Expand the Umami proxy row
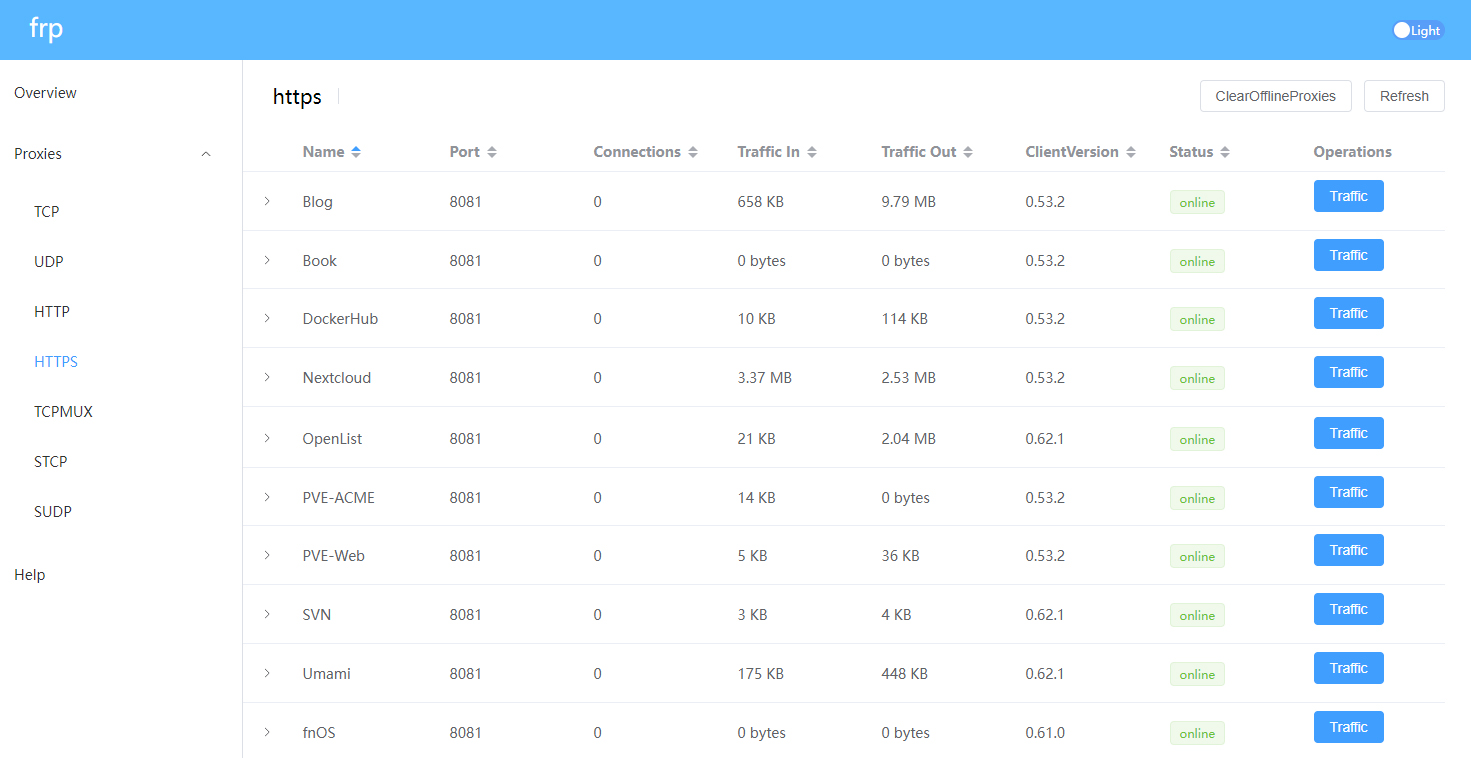The image size is (1471, 758). point(267,673)
